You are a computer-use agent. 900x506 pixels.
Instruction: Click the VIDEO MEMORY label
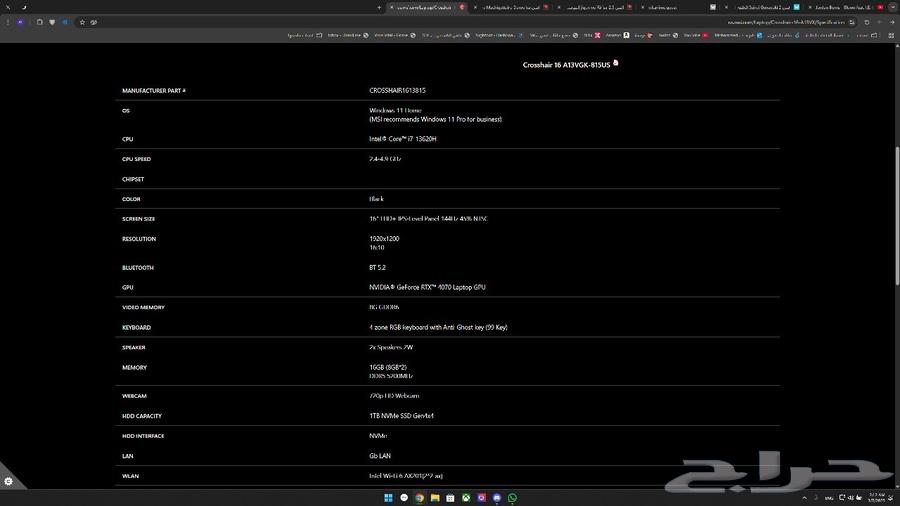pos(143,308)
